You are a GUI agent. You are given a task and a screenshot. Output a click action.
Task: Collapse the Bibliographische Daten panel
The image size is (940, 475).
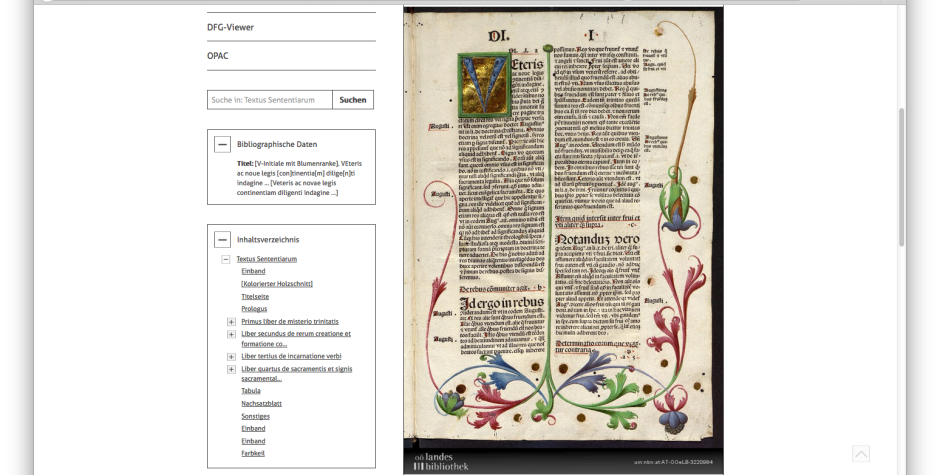pos(222,144)
